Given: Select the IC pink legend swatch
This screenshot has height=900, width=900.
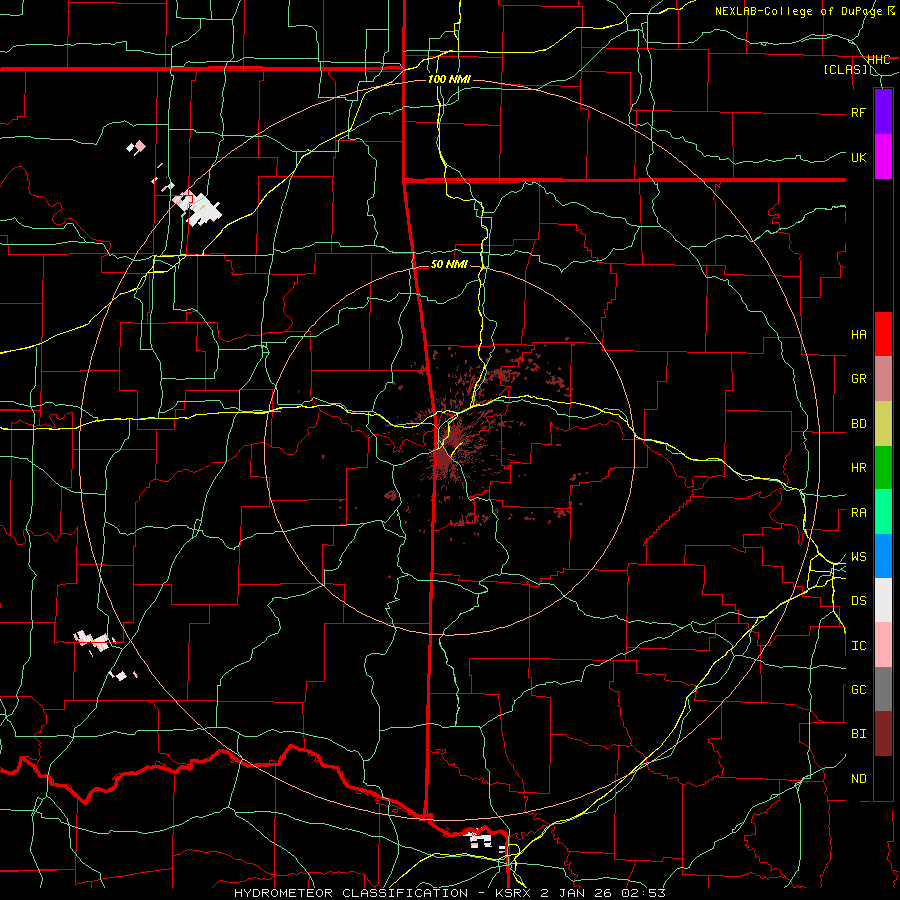Looking at the screenshot, I should pos(883,645).
